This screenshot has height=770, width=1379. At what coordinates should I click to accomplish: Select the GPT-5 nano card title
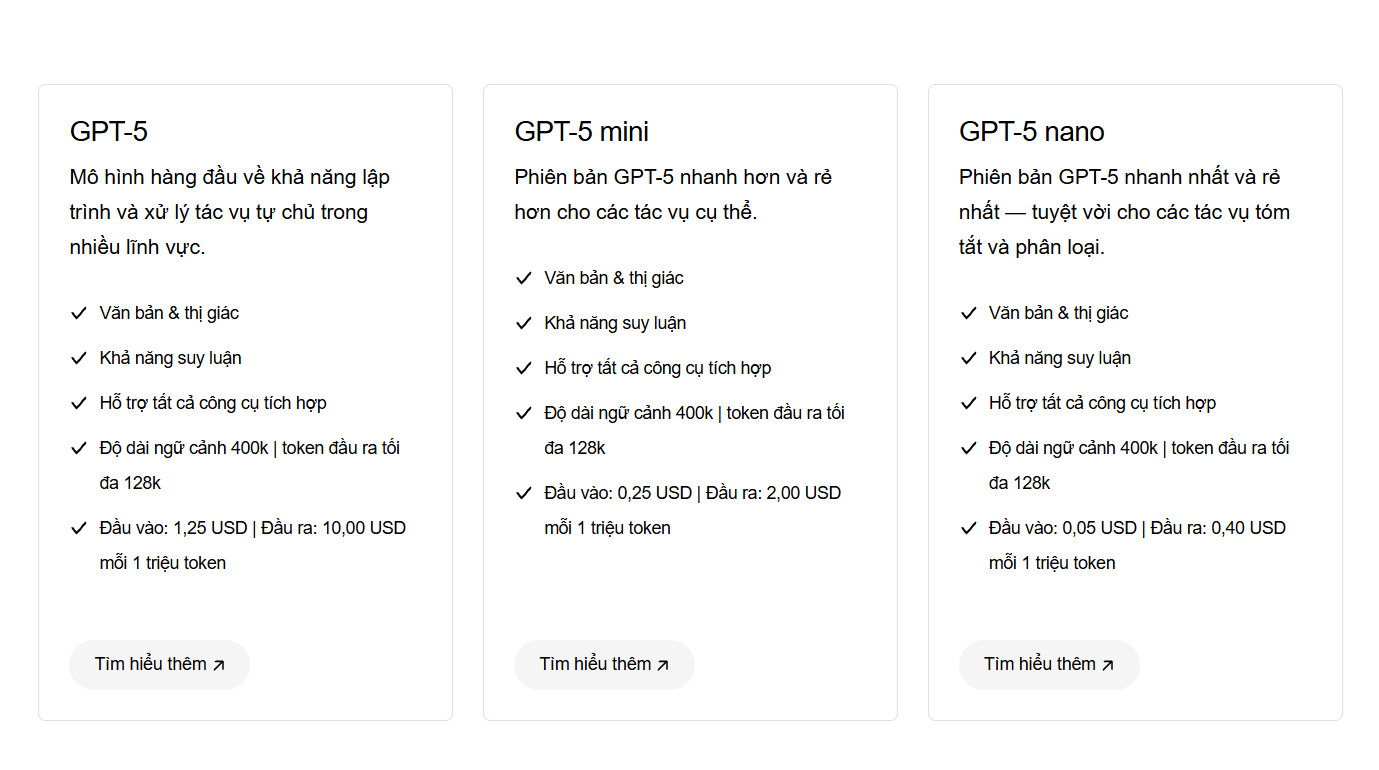point(1032,132)
